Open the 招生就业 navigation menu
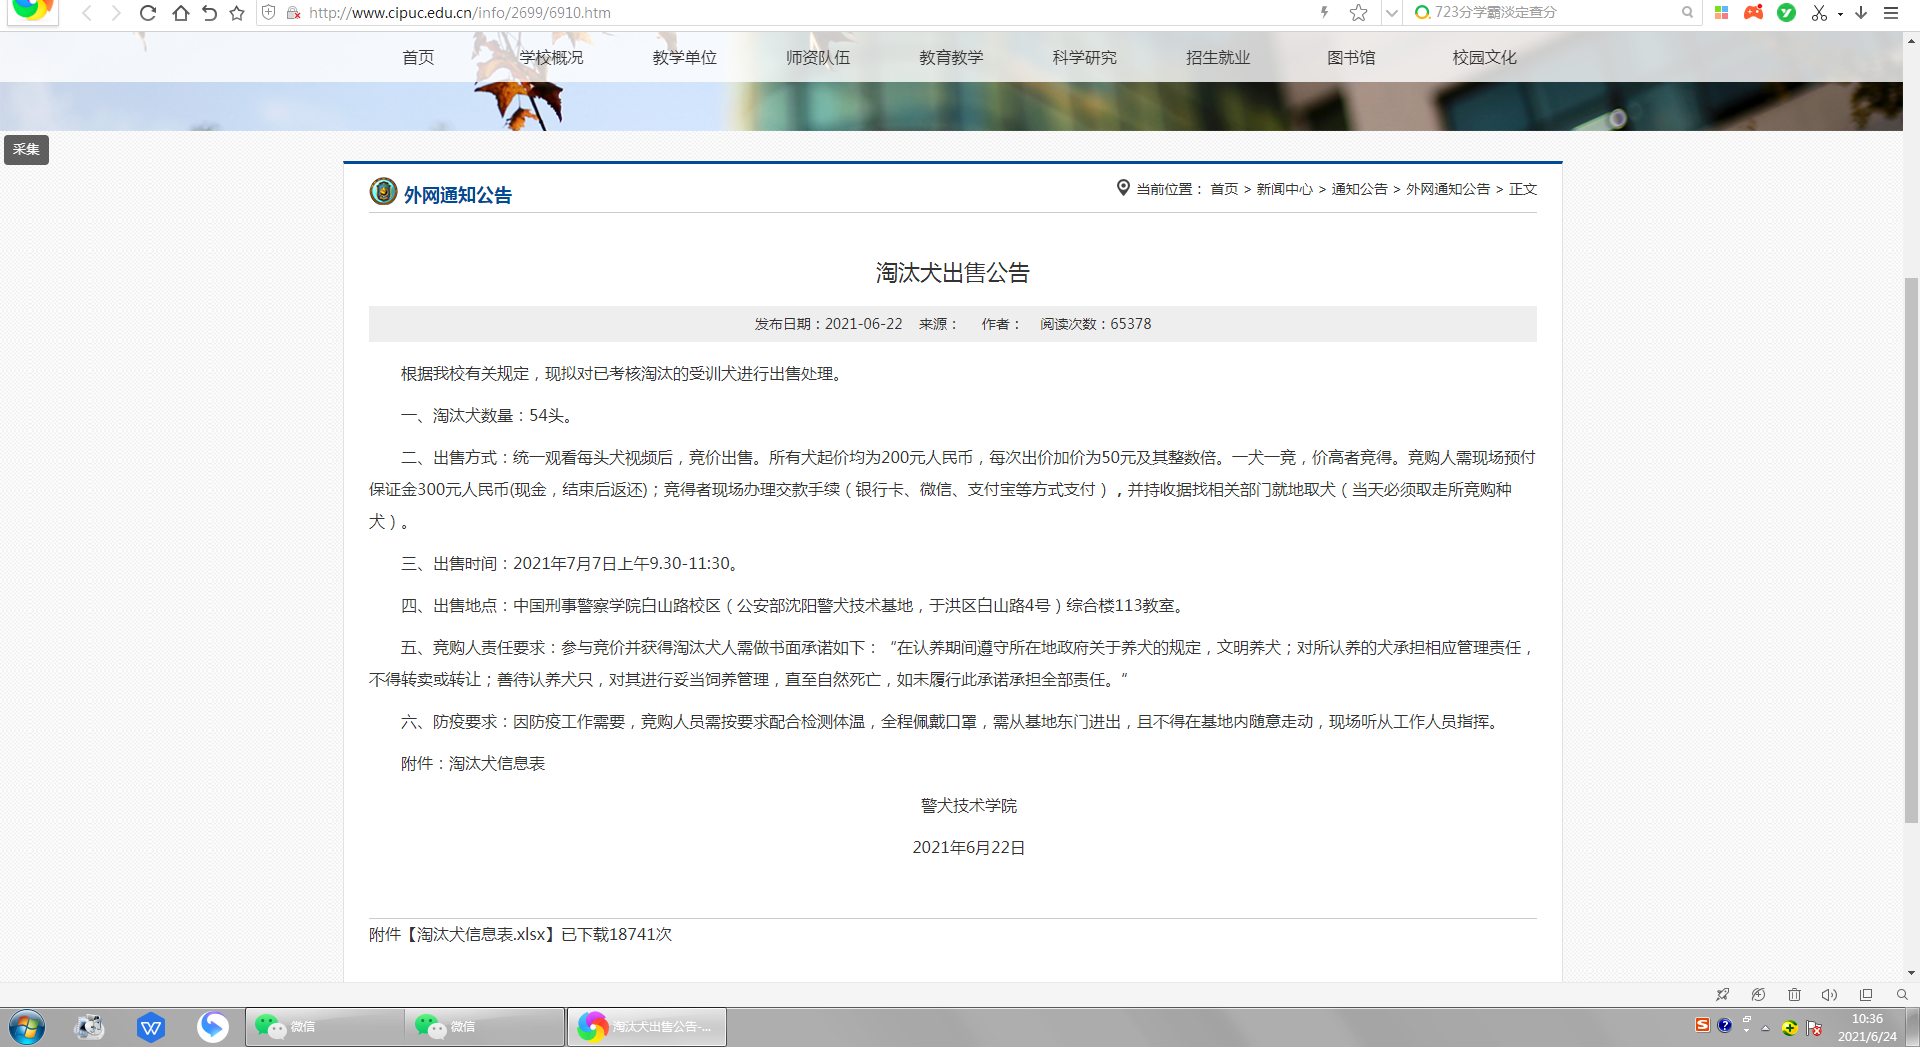The width and height of the screenshot is (1920, 1047). [x=1218, y=58]
